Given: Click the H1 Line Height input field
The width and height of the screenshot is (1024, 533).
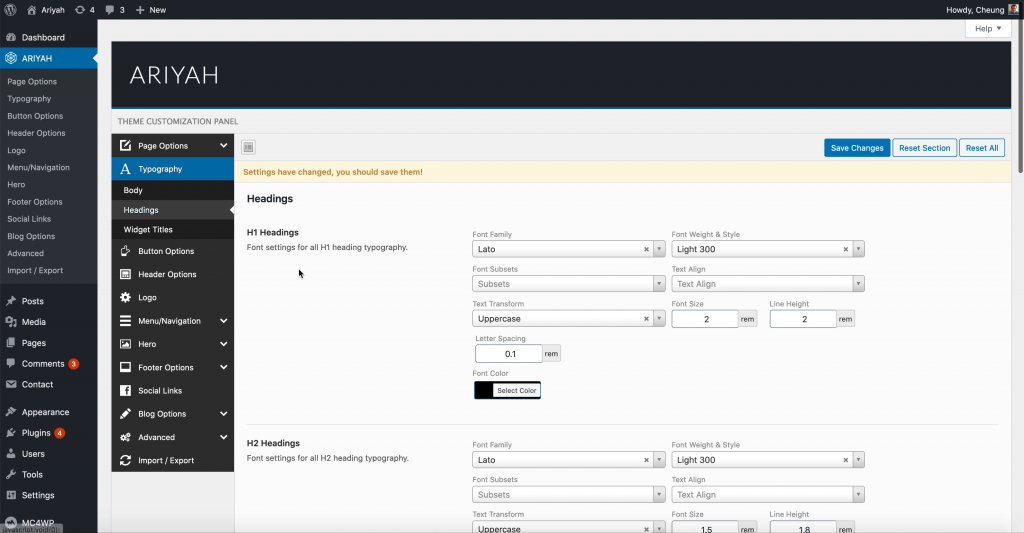Looking at the screenshot, I should [803, 319].
